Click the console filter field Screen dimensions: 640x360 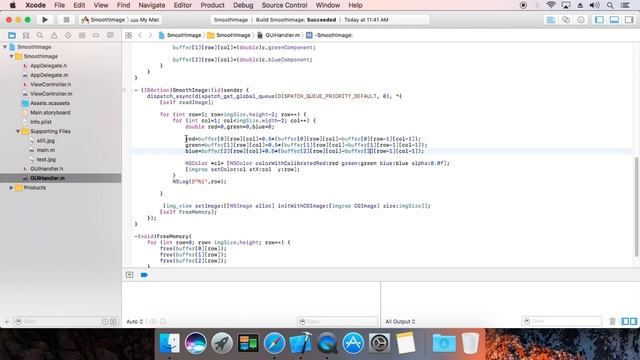(561, 321)
